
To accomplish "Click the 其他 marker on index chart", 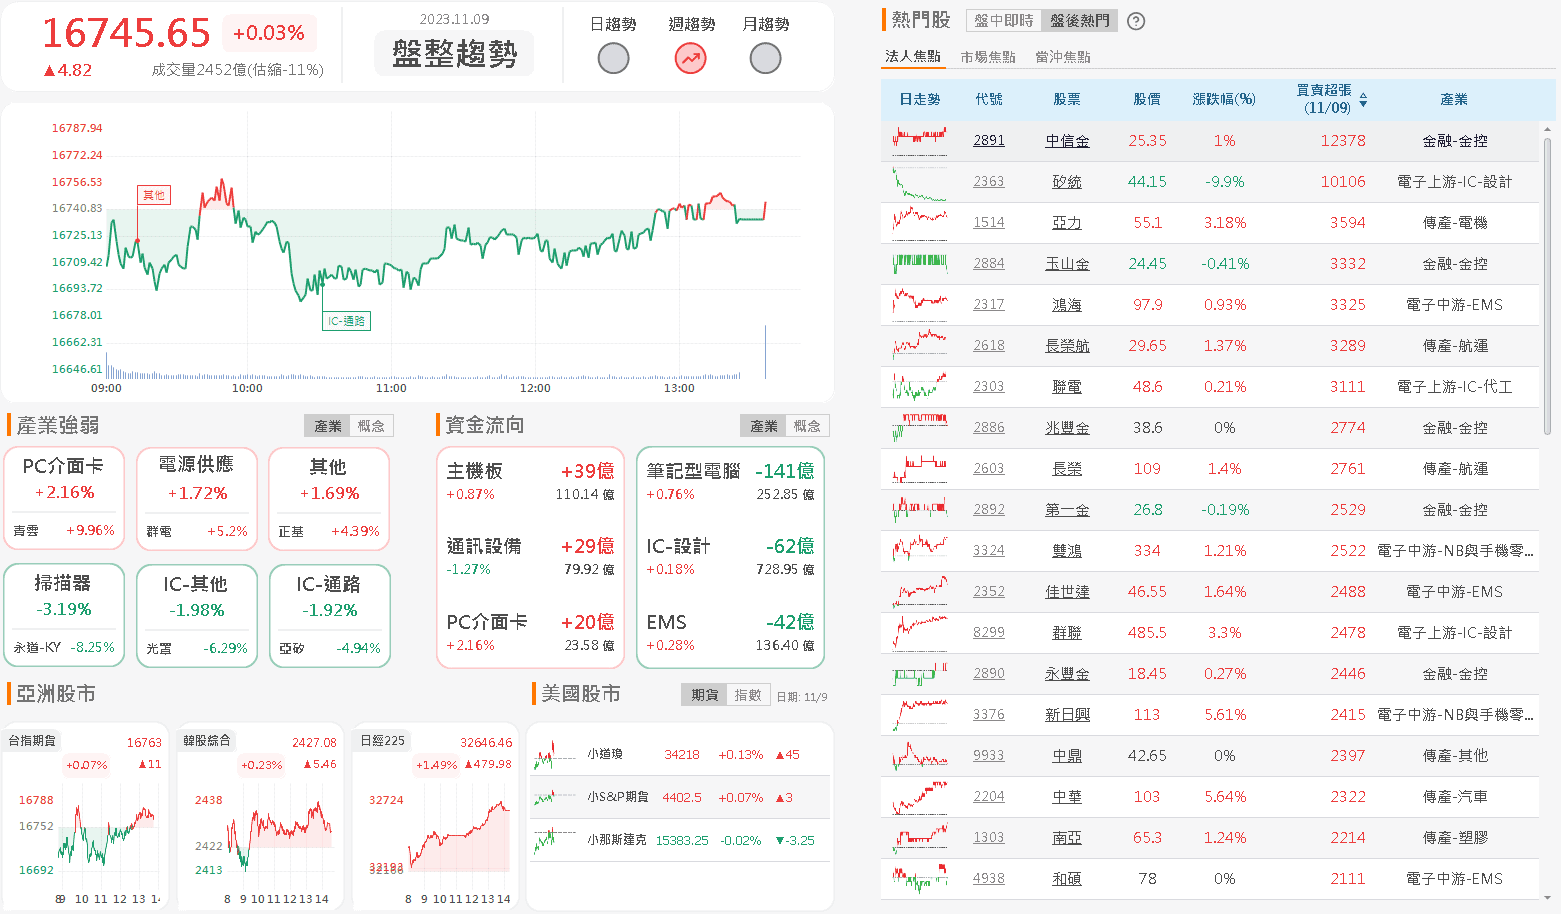I will 154,195.
